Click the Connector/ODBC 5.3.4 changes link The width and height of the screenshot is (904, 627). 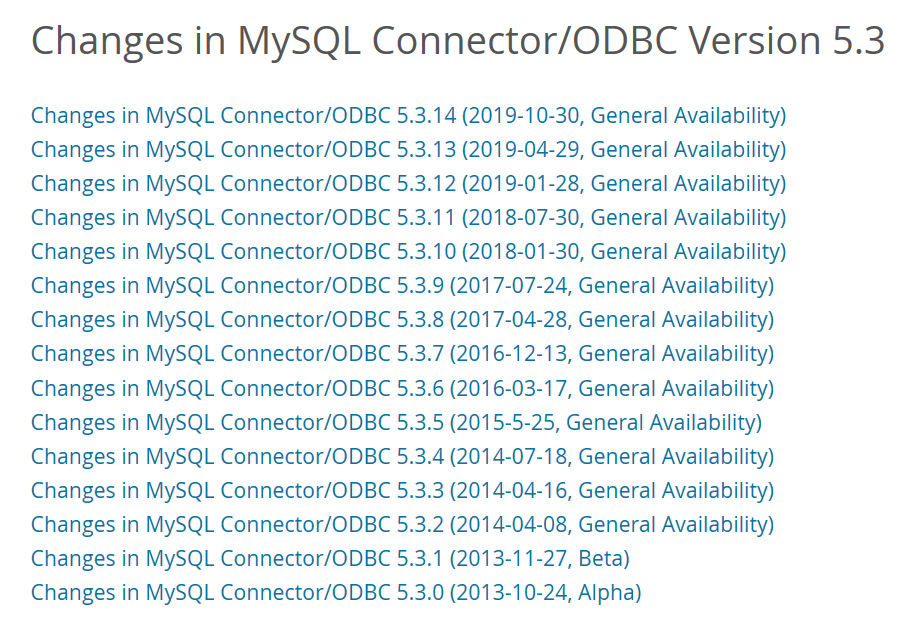coord(402,457)
